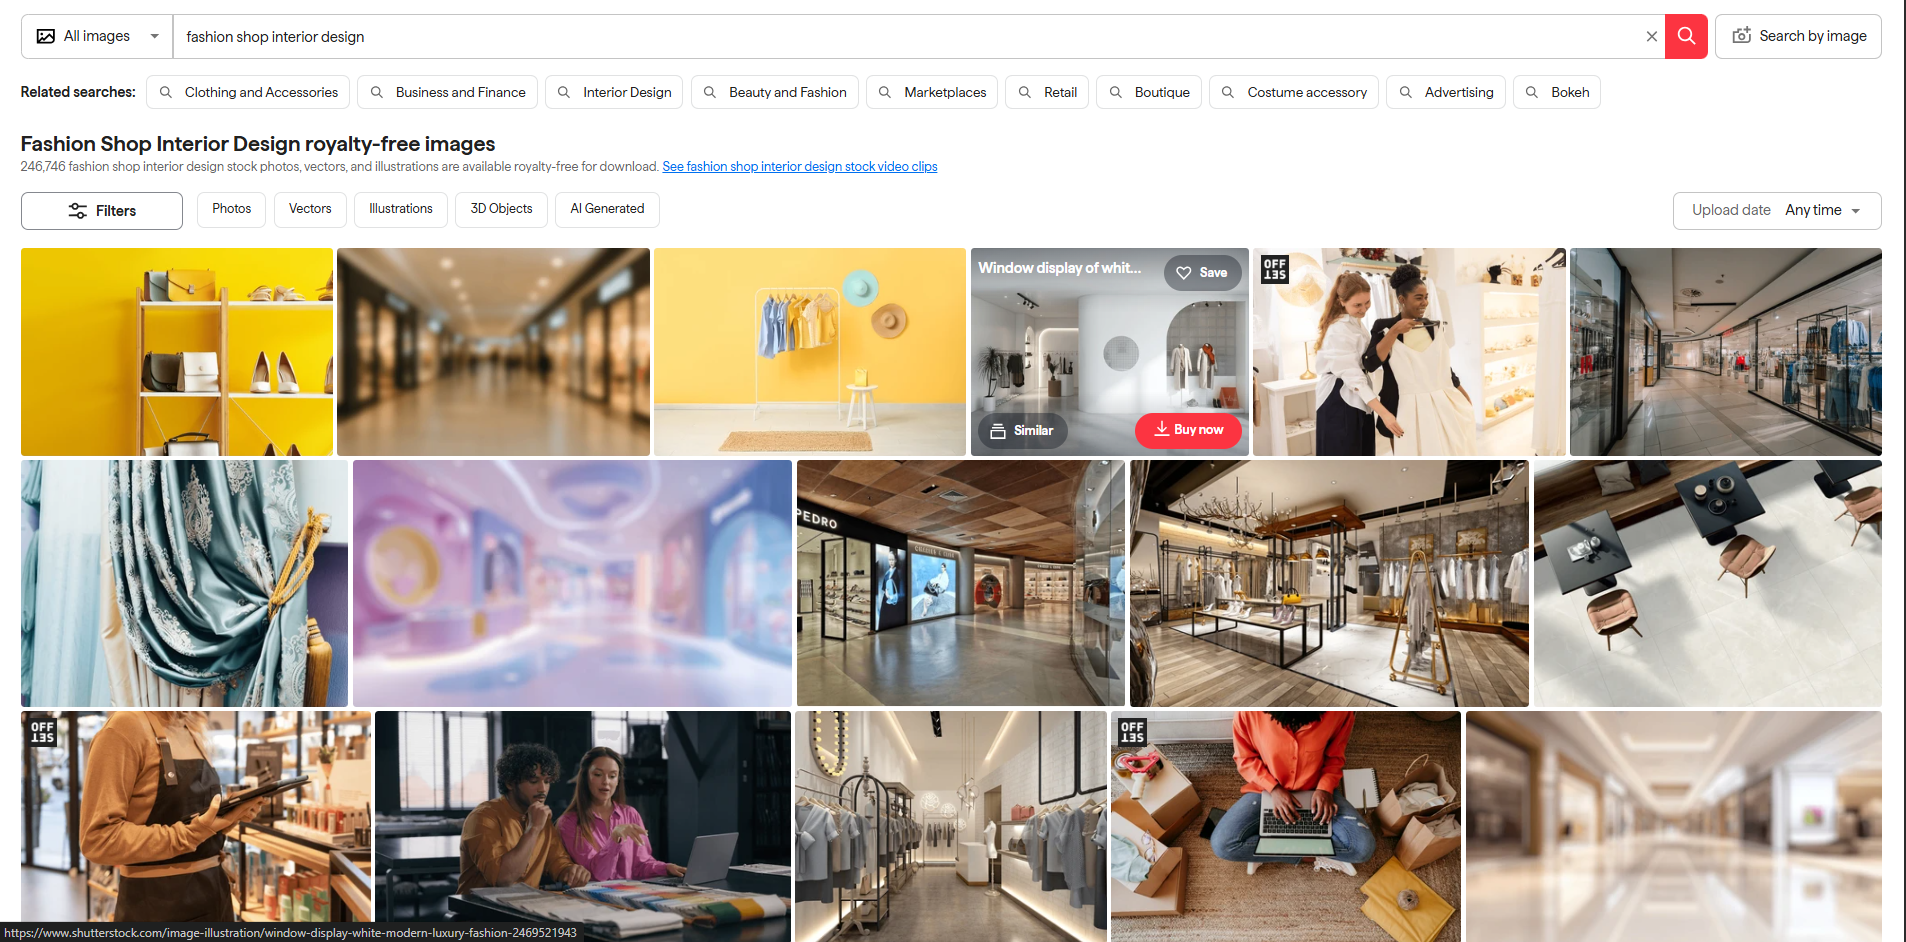Click the red search magnifier button
Screen dimensions: 1906x942
[x=1685, y=36]
